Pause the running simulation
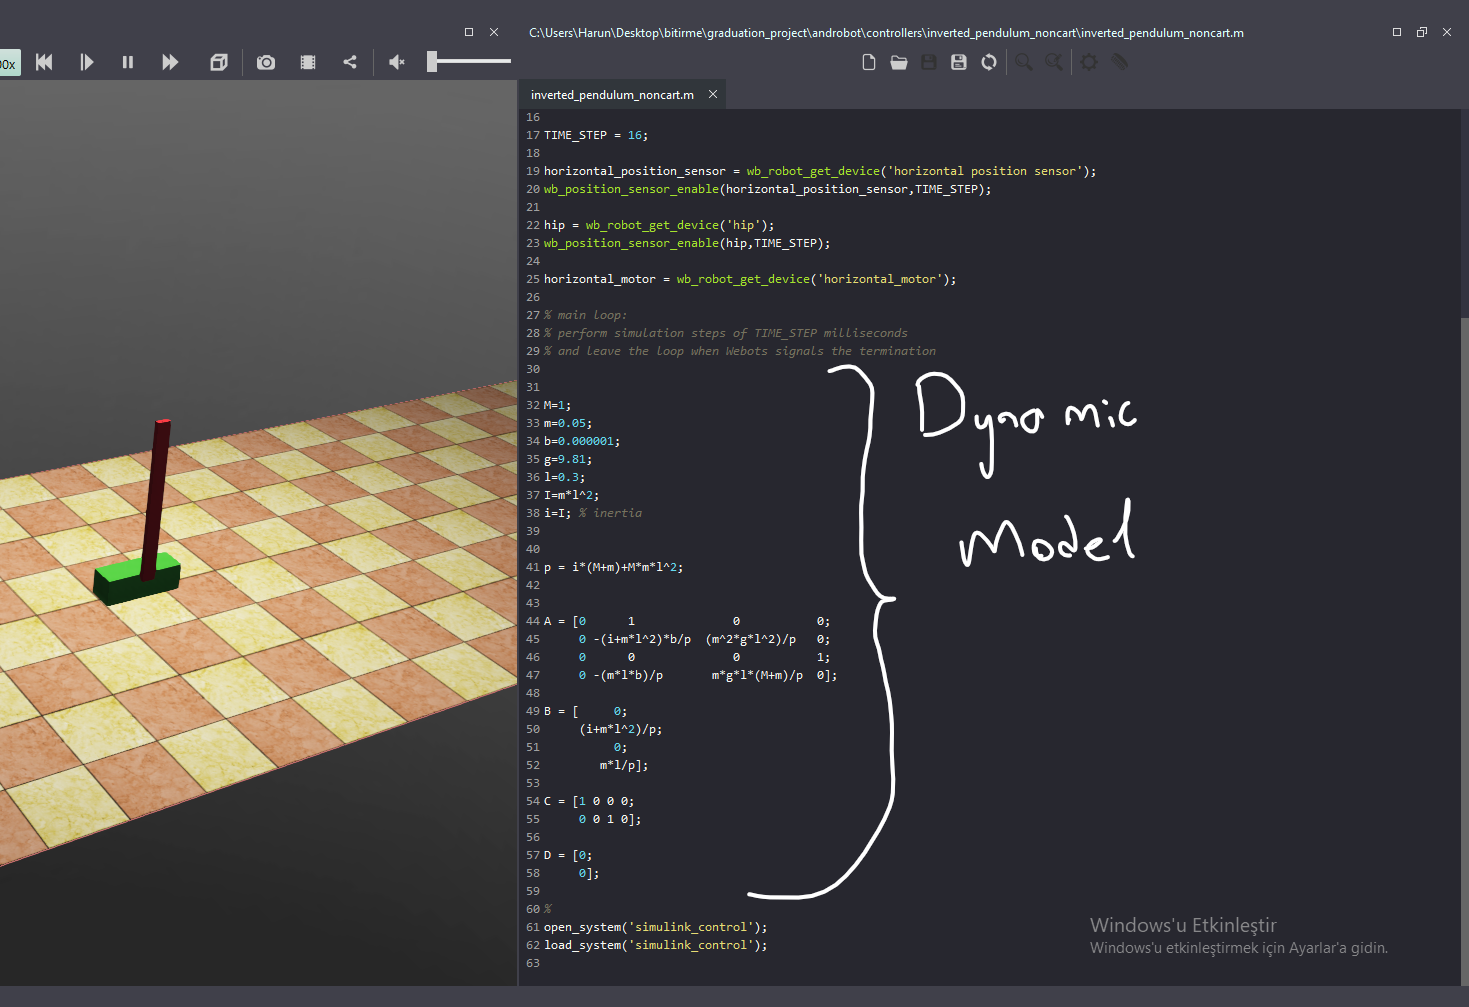The image size is (1469, 1007). [128, 62]
